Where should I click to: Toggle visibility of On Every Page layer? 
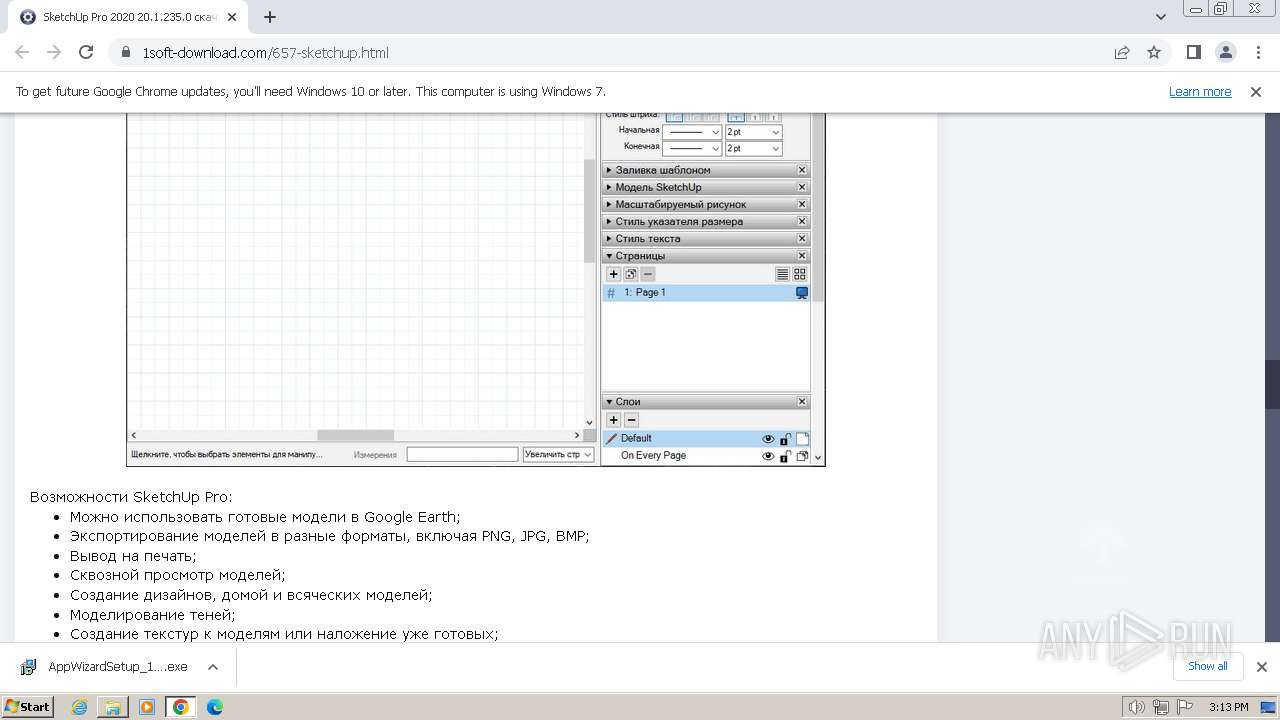point(768,456)
